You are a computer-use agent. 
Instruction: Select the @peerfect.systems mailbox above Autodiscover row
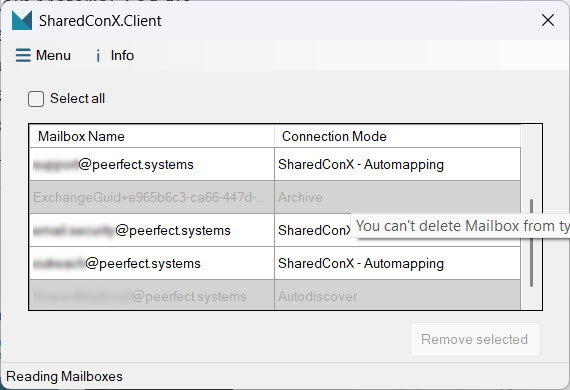[x=152, y=263]
